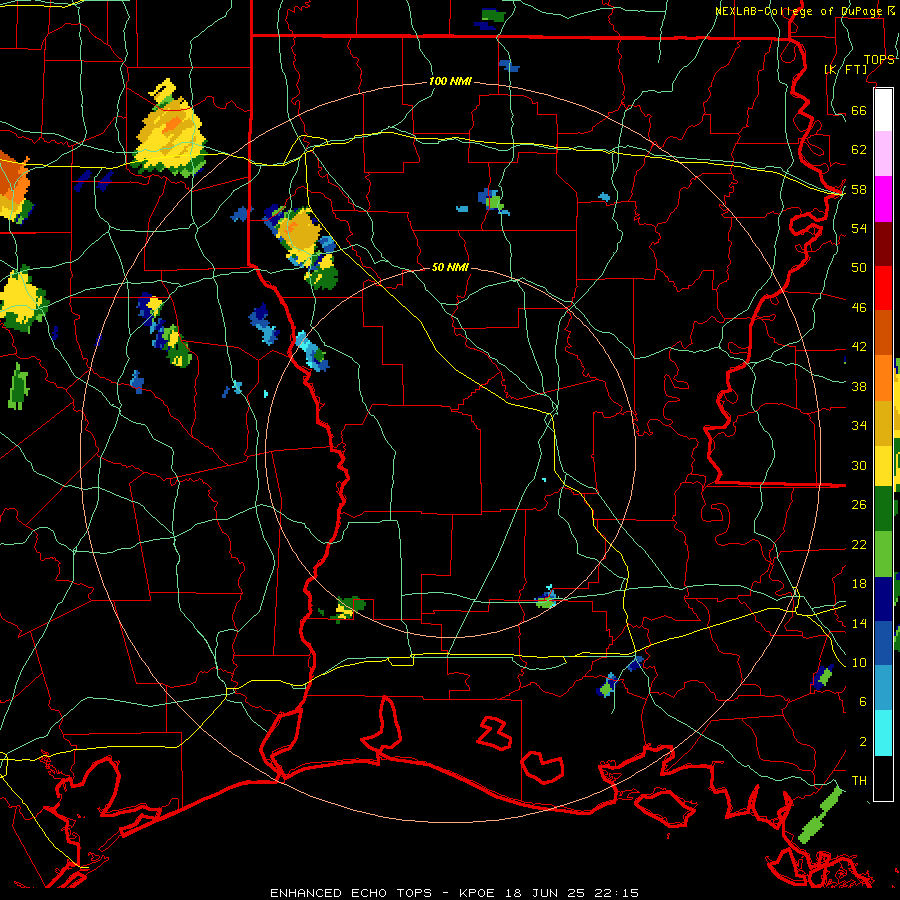The image size is (900, 900).
Task: Pick the light green legend swatch
Action: 883,553
